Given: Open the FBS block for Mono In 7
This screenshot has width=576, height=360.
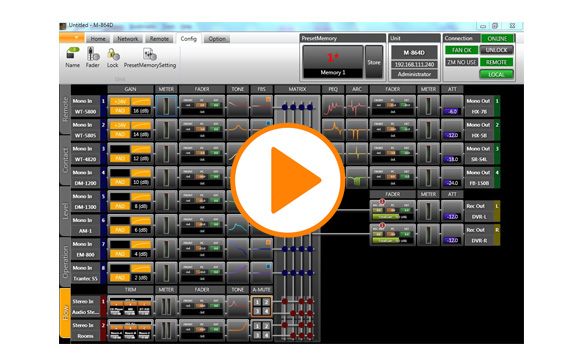Looking at the screenshot, I should (261, 249).
